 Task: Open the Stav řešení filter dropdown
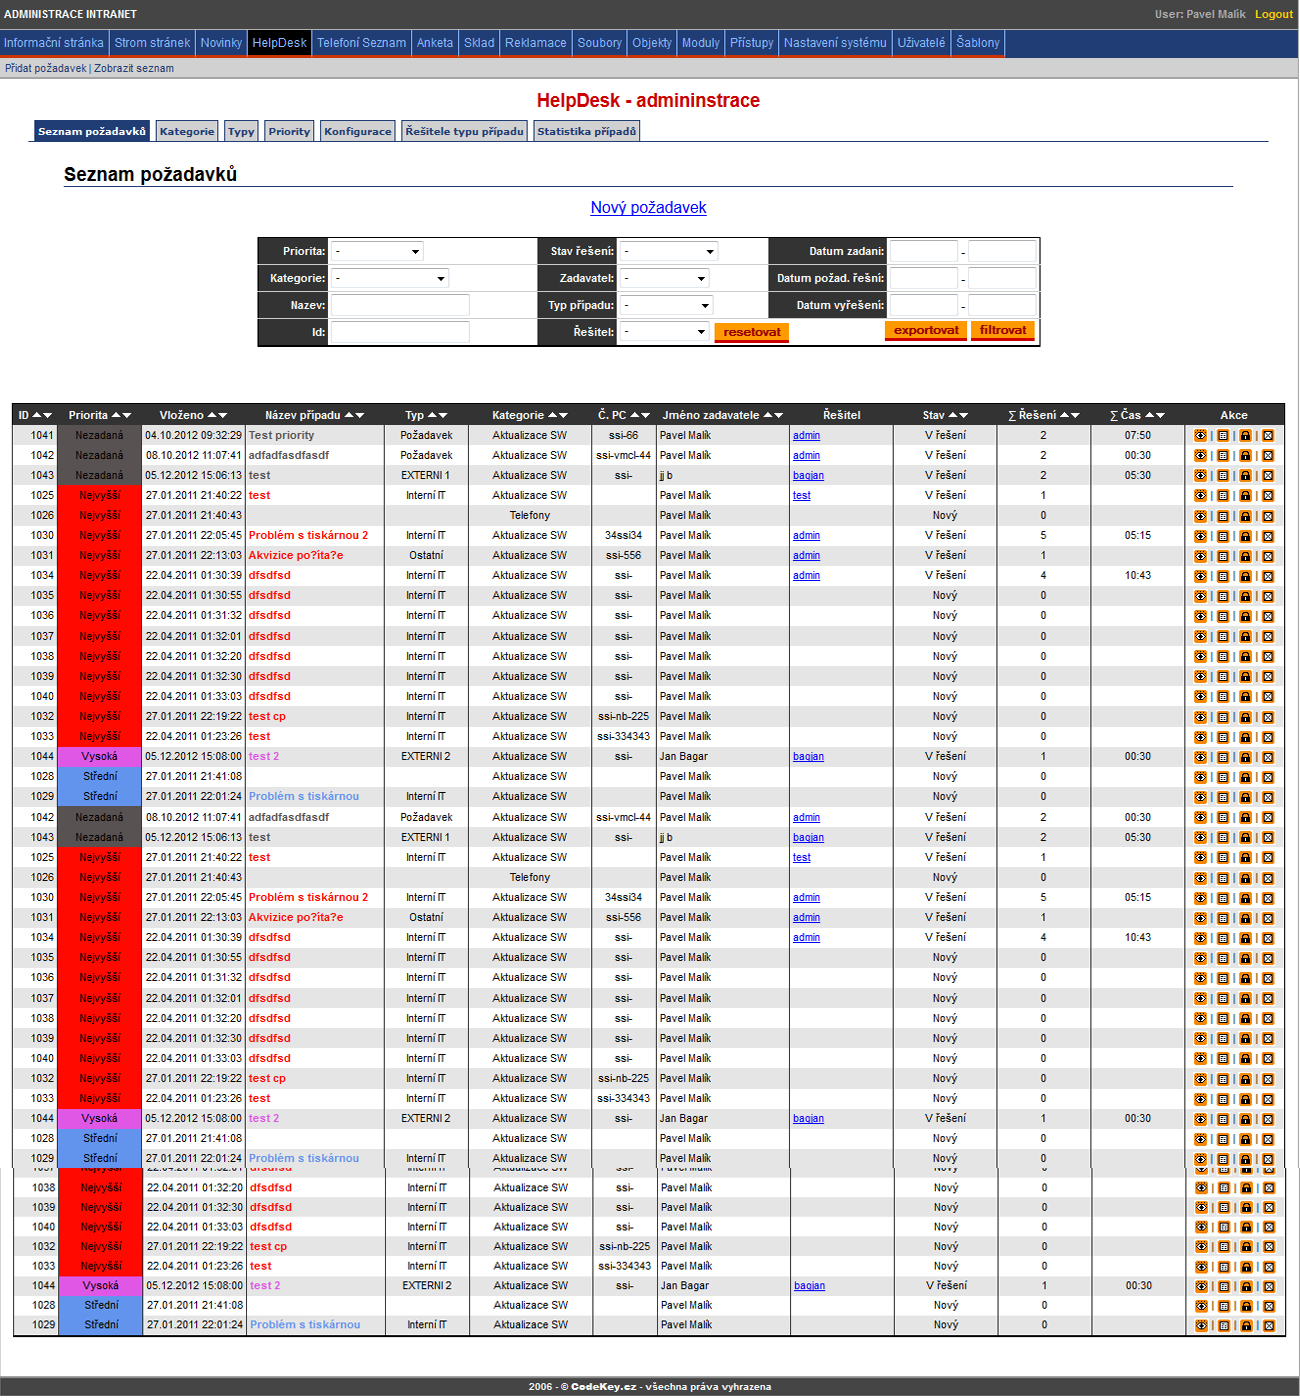[668, 251]
